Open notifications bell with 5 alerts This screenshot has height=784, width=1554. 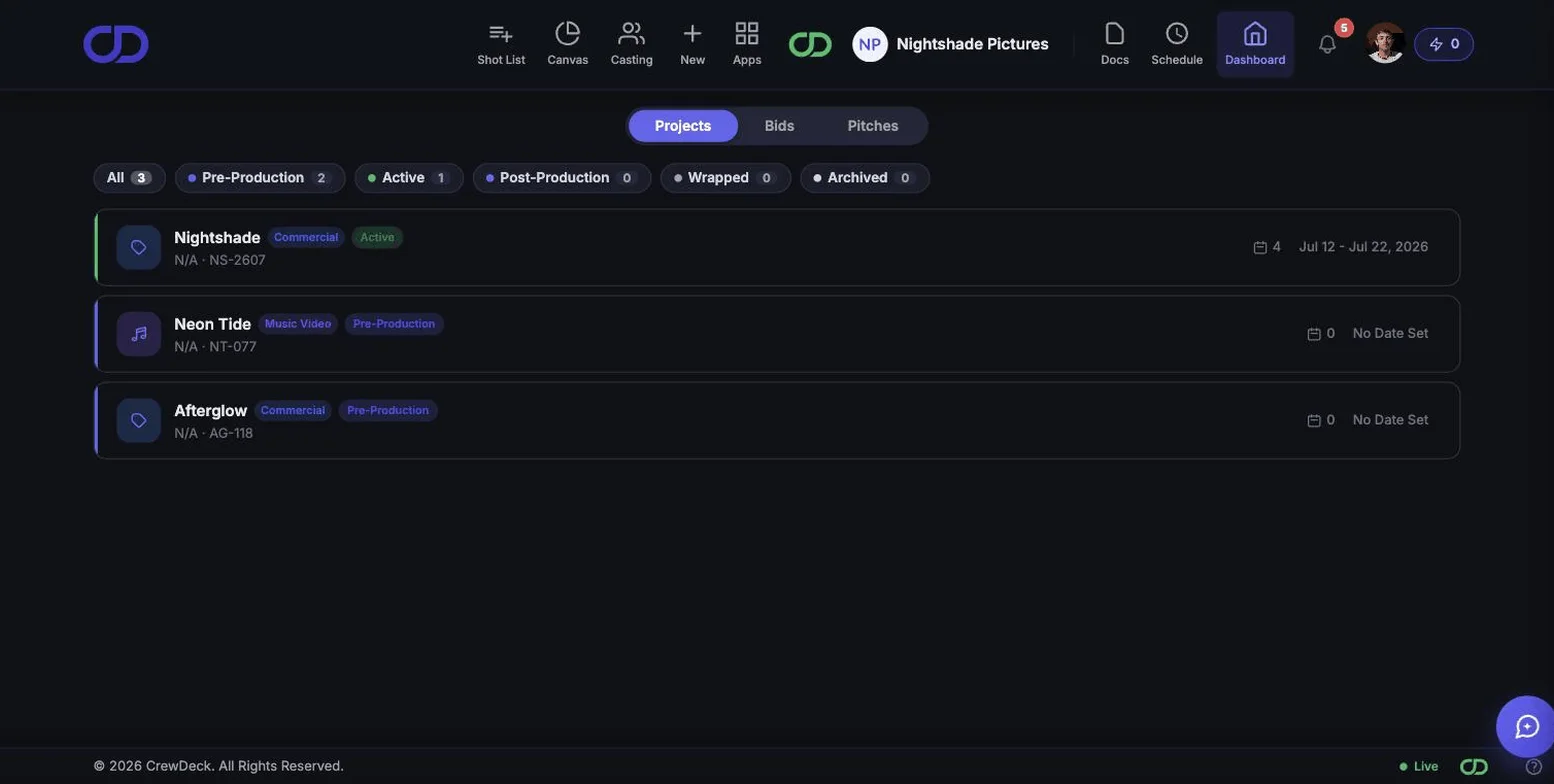point(1328,44)
